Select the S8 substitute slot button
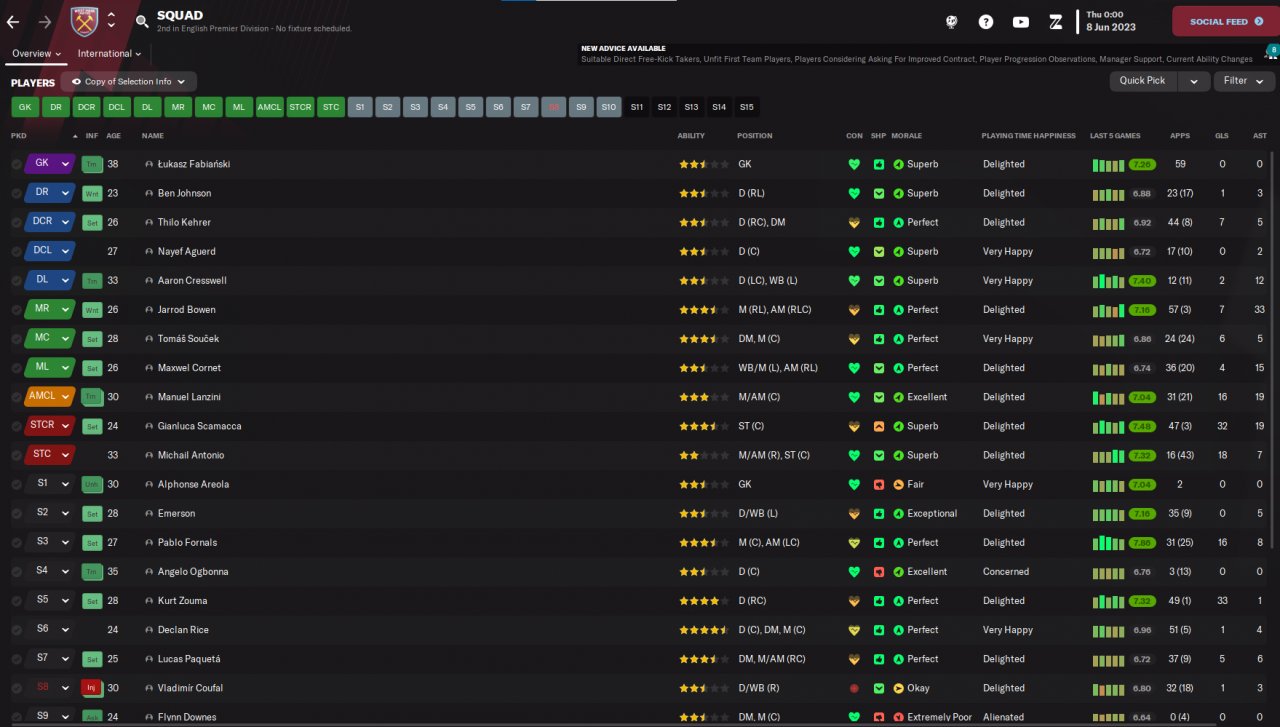Viewport: 1280px width, 727px height. [x=553, y=107]
